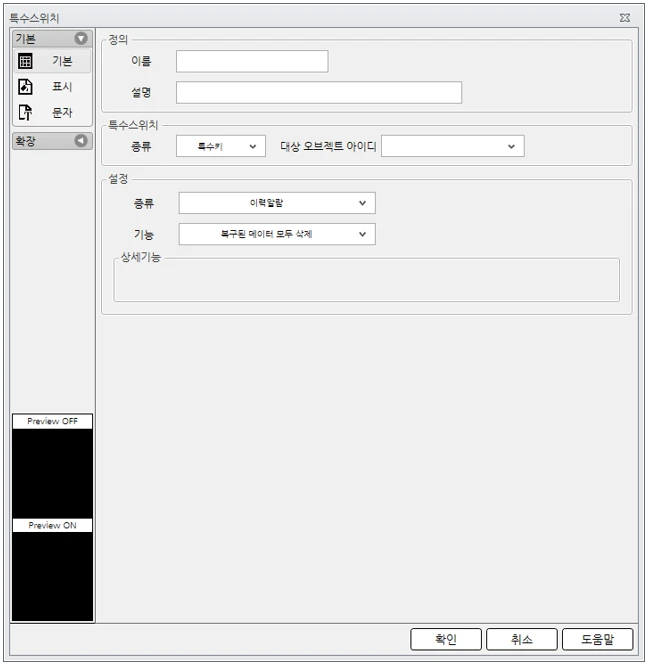Open the 표시 display page icon
Screen dimensions: 650x667
point(26,87)
